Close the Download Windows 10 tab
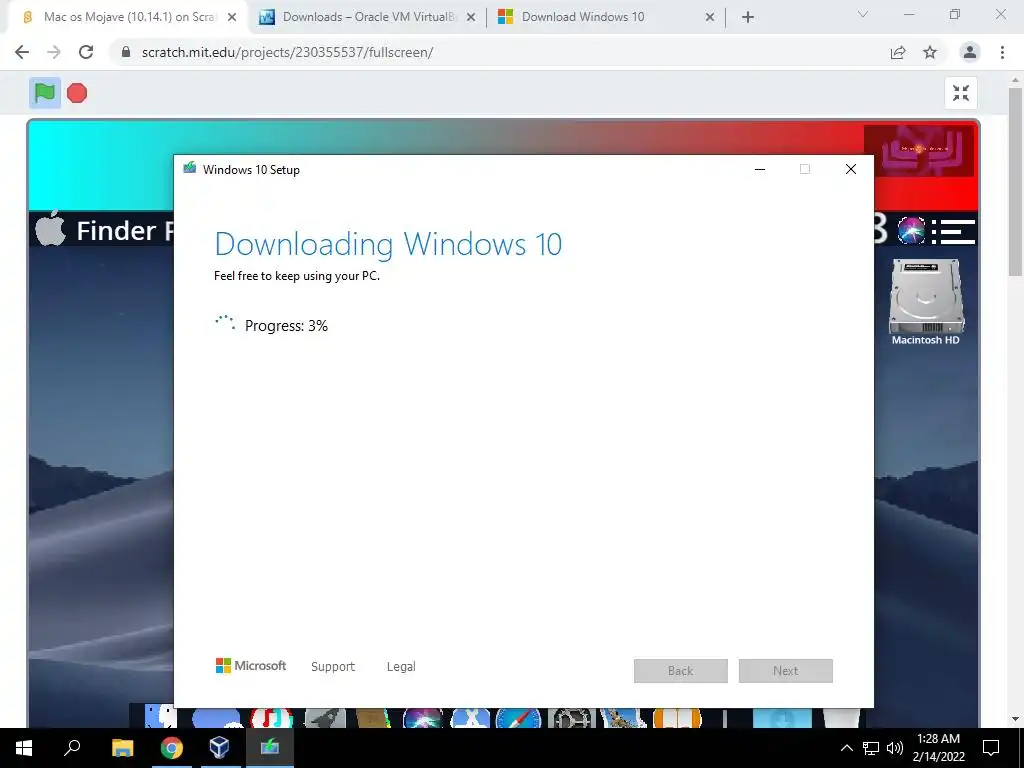The image size is (1024, 768). click(x=710, y=18)
